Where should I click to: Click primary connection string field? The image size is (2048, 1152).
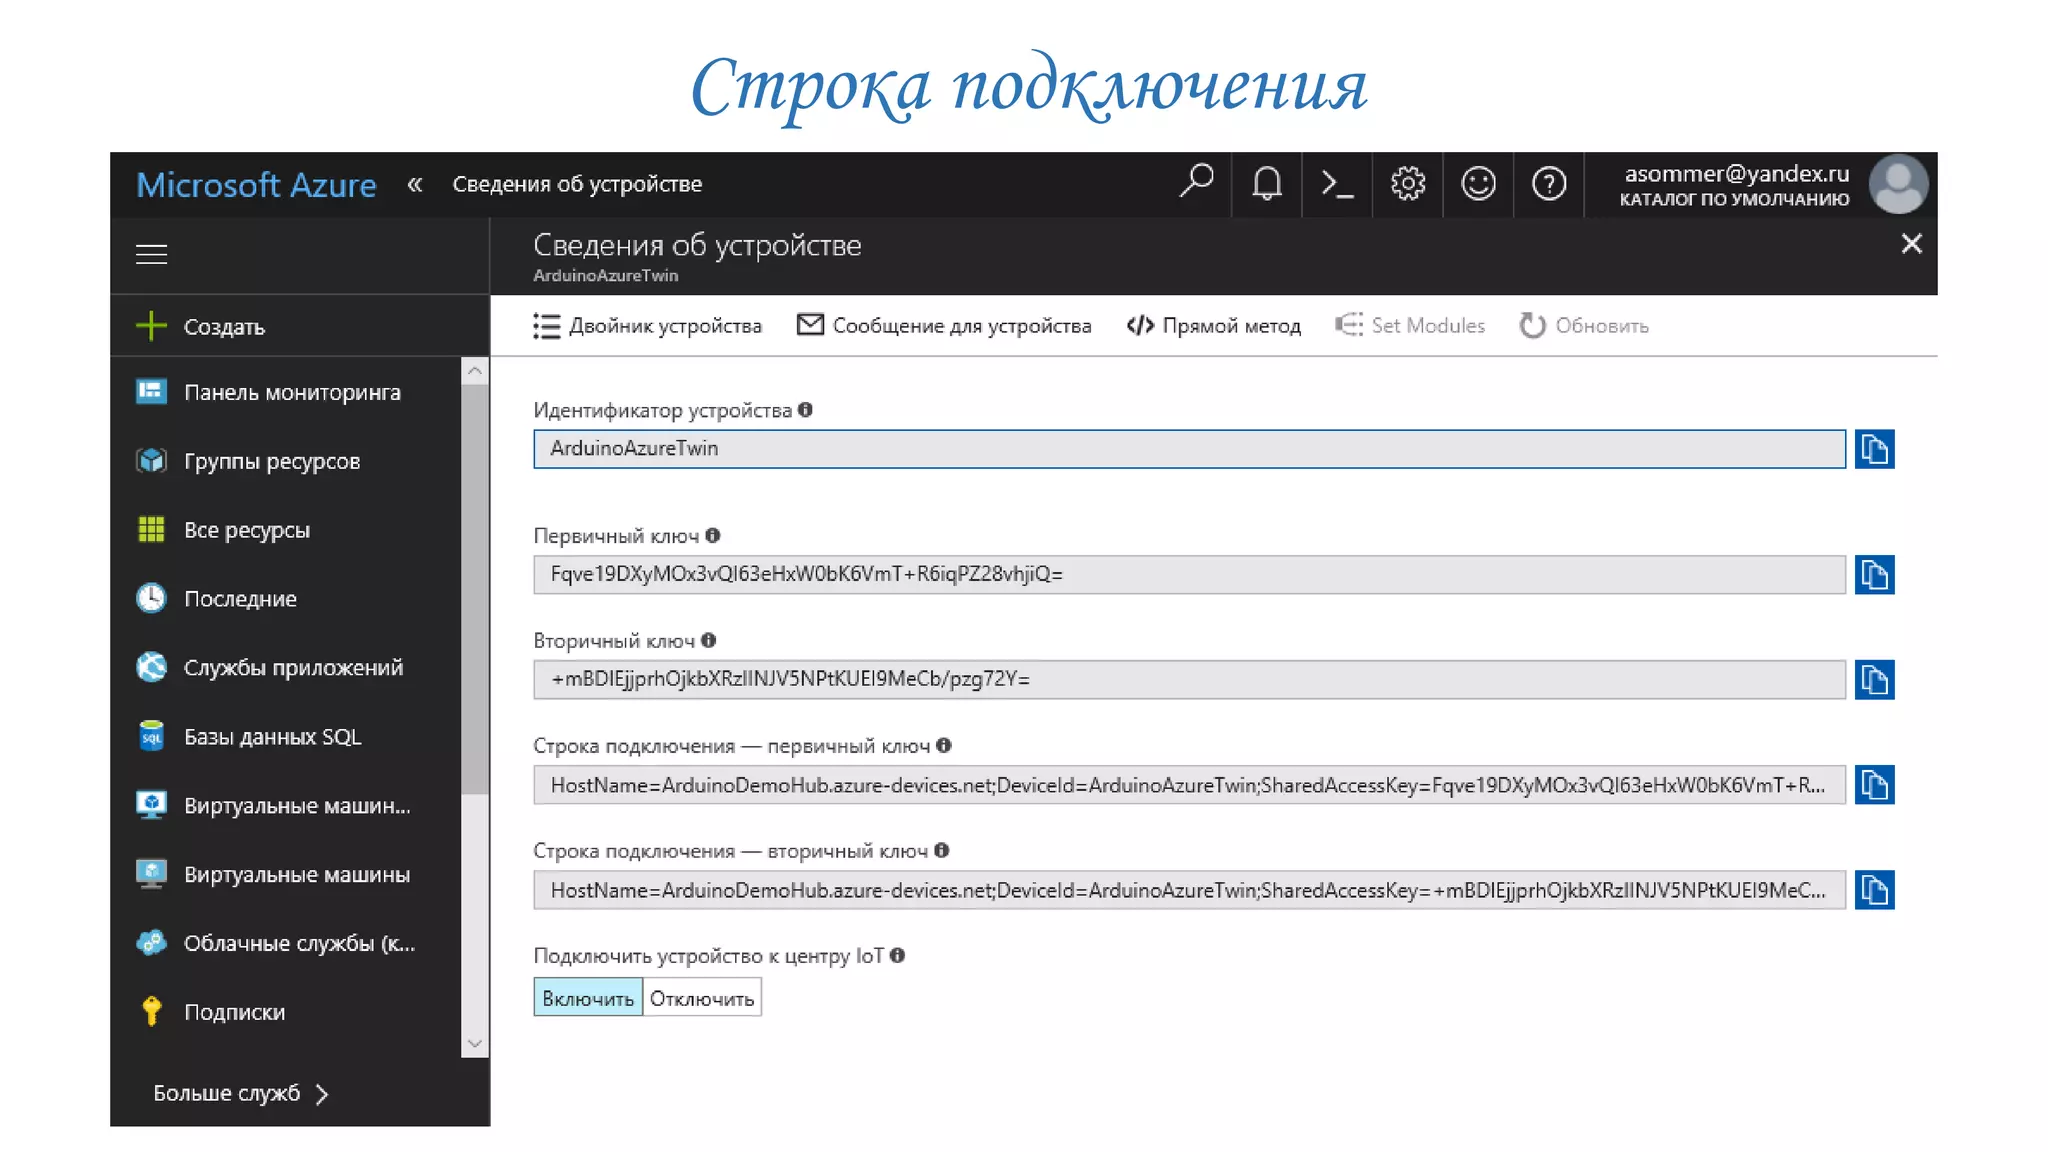pos(1189,785)
